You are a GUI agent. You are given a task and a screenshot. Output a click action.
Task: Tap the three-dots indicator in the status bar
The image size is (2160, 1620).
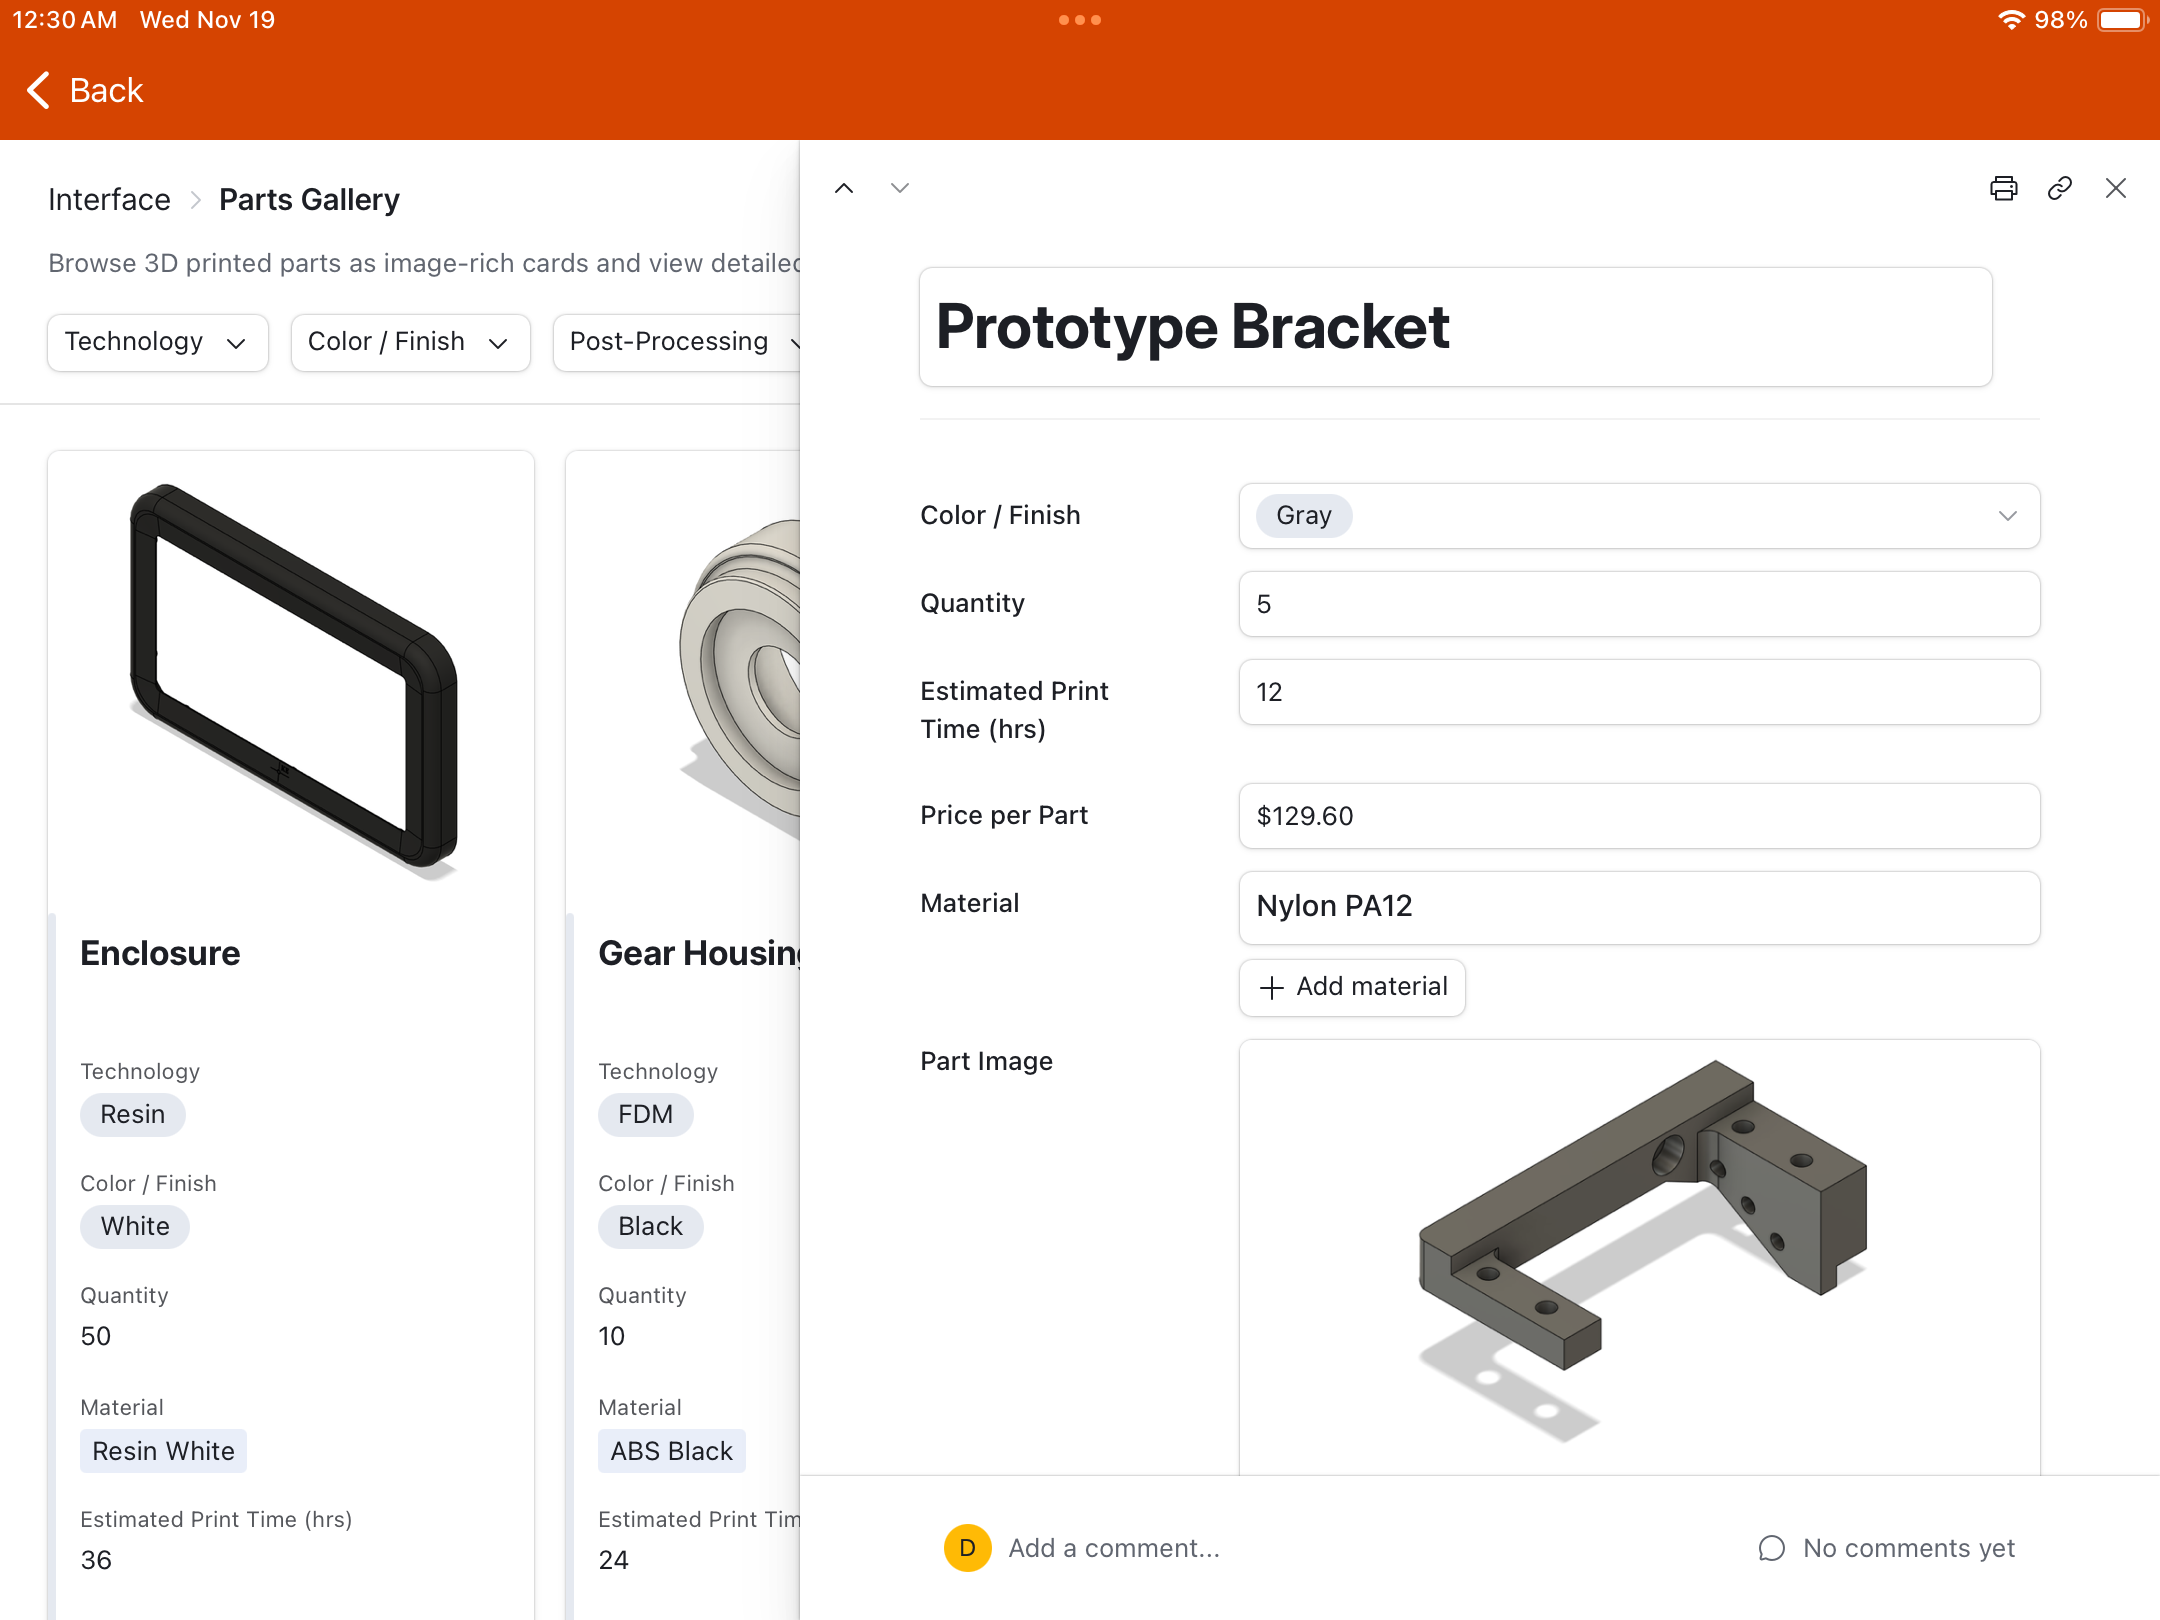pyautogui.click(x=1081, y=19)
